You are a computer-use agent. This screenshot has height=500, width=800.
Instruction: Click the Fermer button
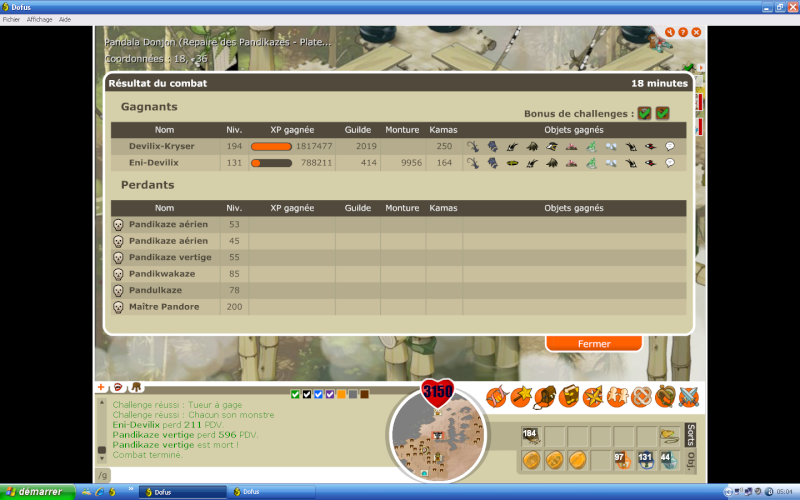point(594,344)
